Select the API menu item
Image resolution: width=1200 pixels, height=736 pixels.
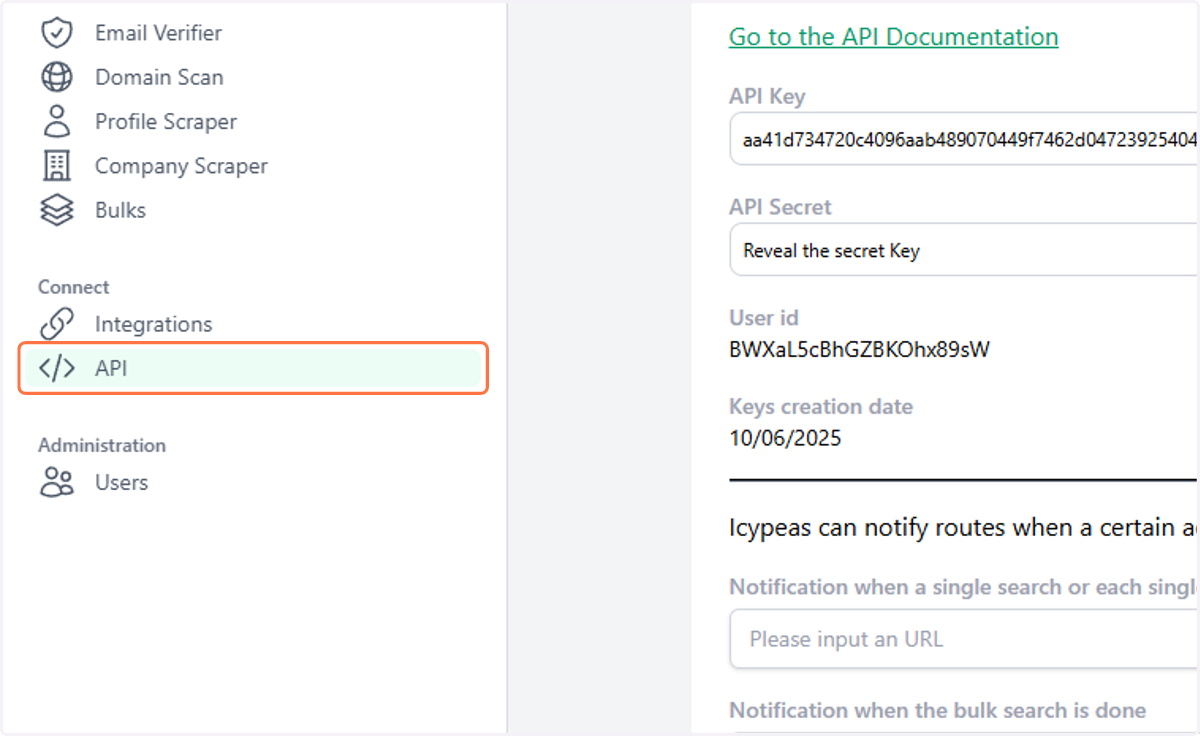pos(253,368)
